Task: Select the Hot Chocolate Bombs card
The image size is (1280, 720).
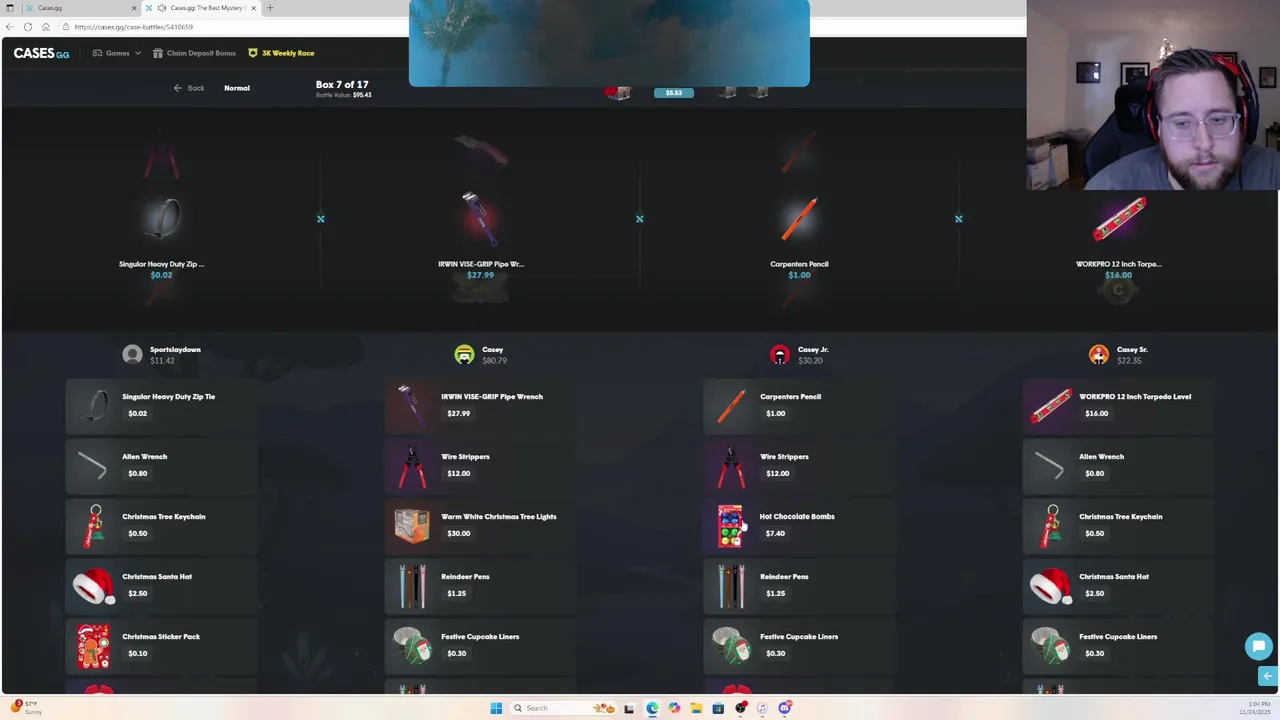Action: tap(799, 525)
